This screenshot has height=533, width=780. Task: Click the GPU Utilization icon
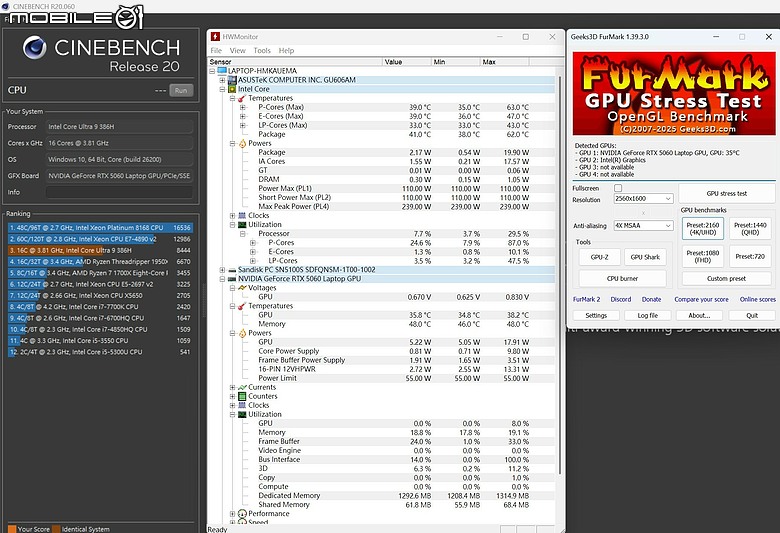(242, 414)
